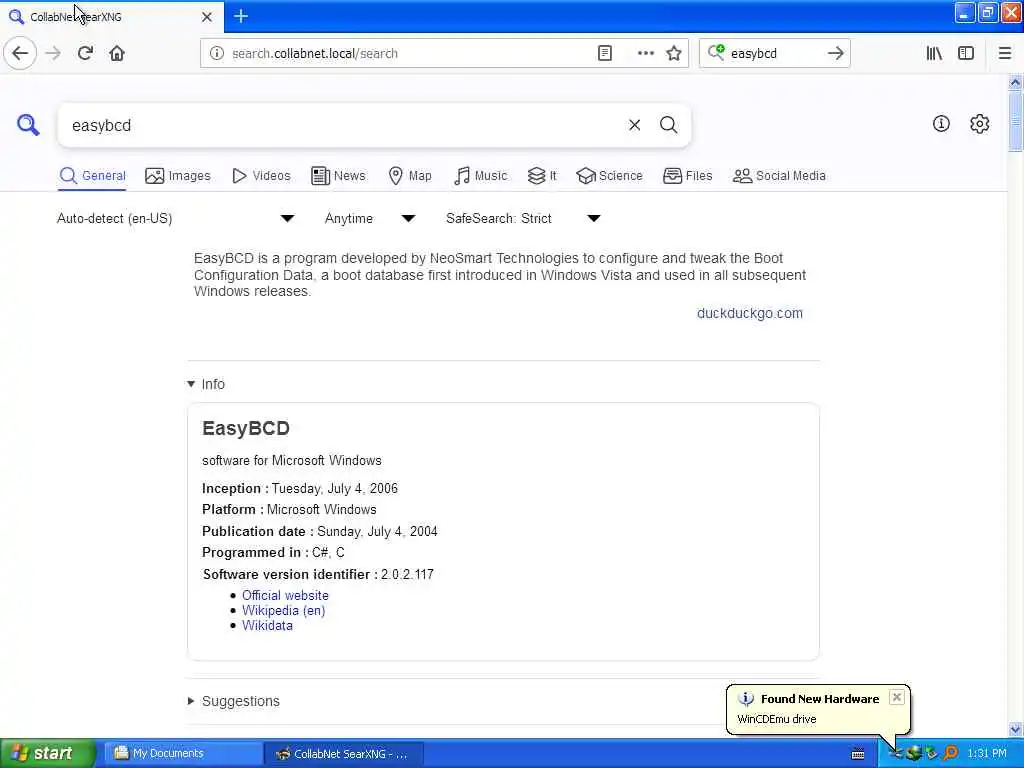This screenshot has height=768, width=1024.
Task: Clear the easybcd search query
Action: (x=634, y=125)
